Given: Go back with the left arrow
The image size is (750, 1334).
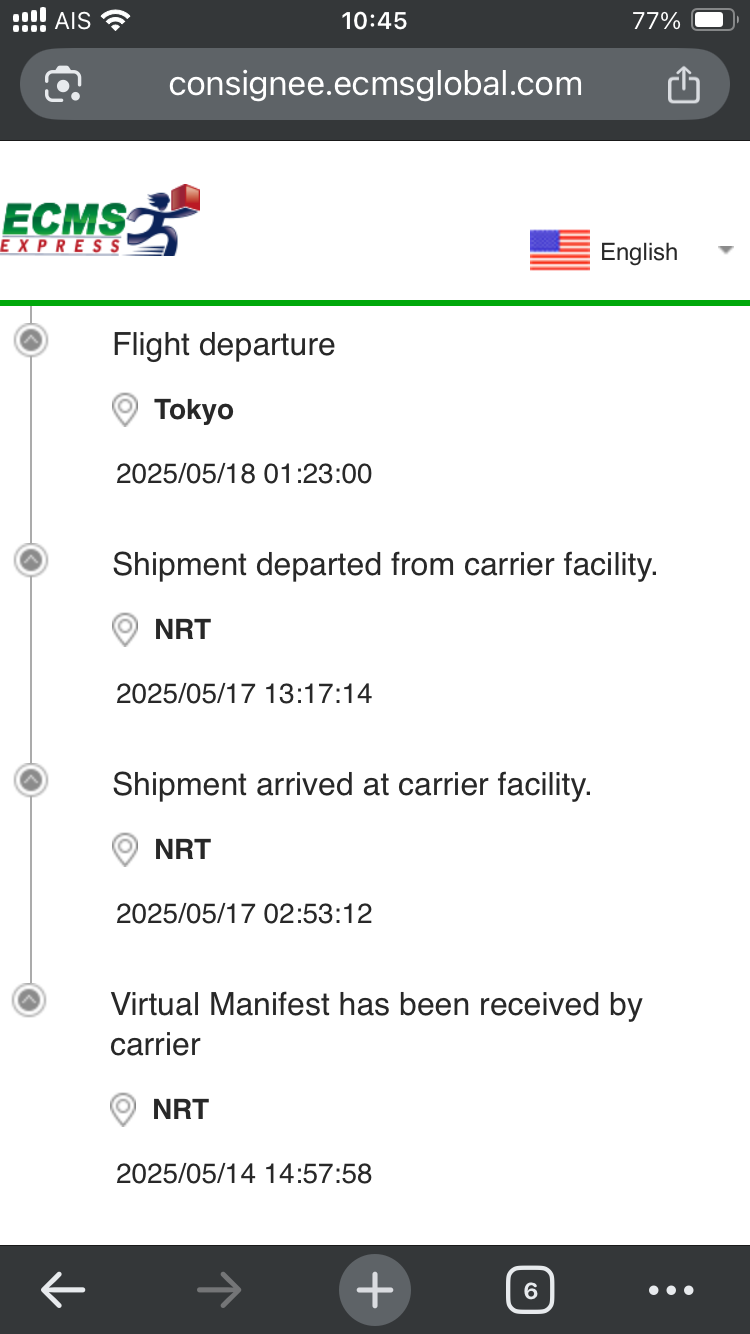Looking at the screenshot, I should (63, 1291).
